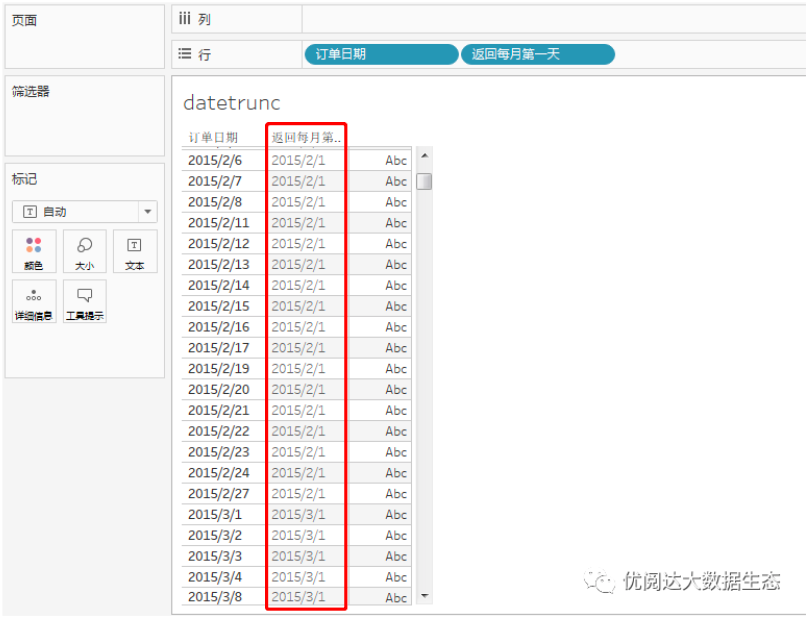Click the datetrunc worksheet title
Viewport: 810px width, 620px height.
232,103
